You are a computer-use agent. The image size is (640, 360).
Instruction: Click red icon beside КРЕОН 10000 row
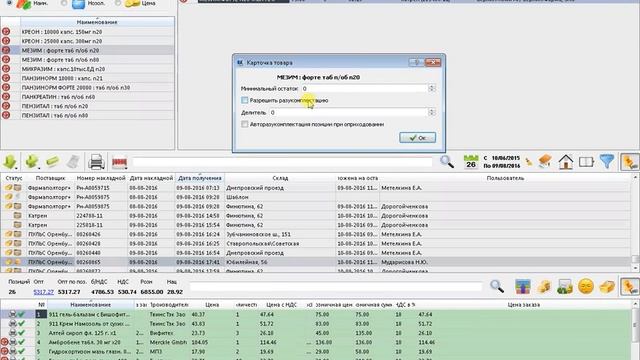(x=6, y=31)
